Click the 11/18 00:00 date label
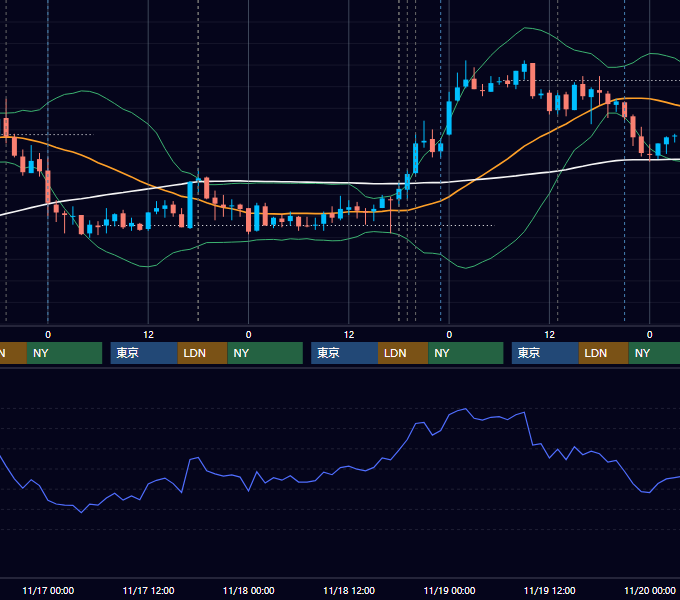Screen dimensions: 680x600 (x=248, y=590)
